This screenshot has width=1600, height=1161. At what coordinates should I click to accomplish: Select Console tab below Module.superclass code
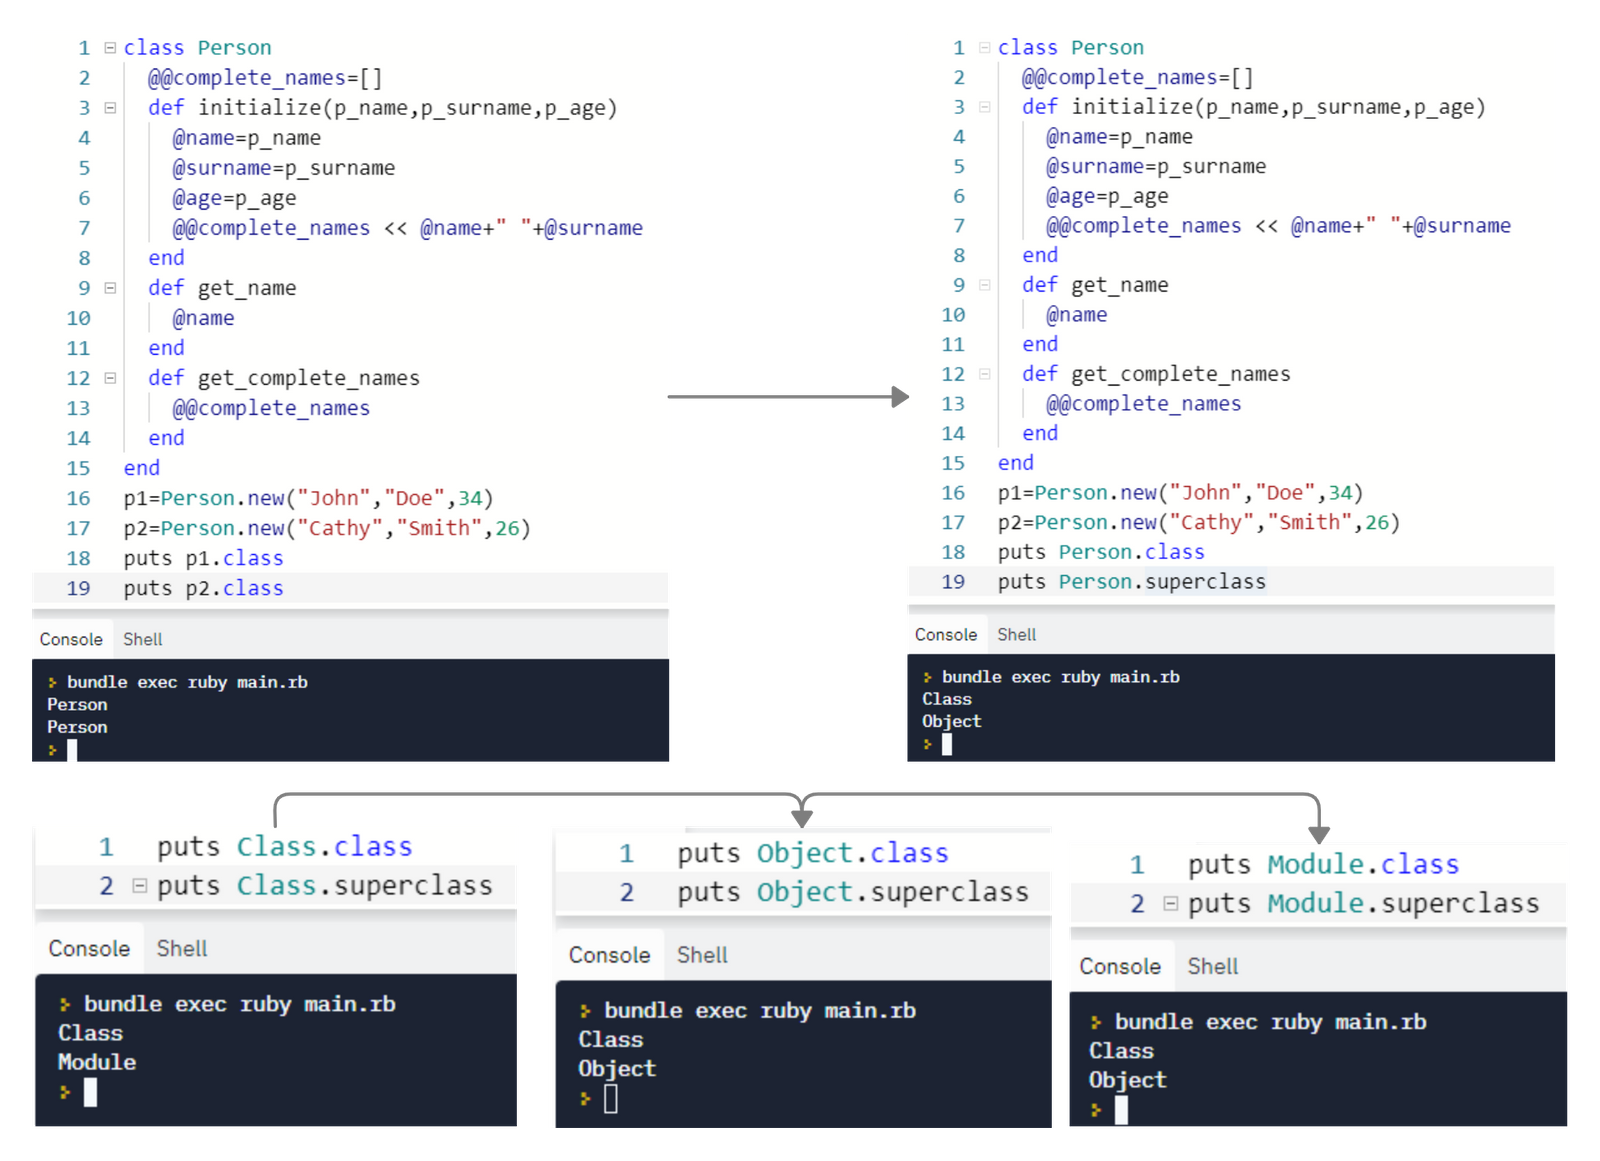point(1119,967)
